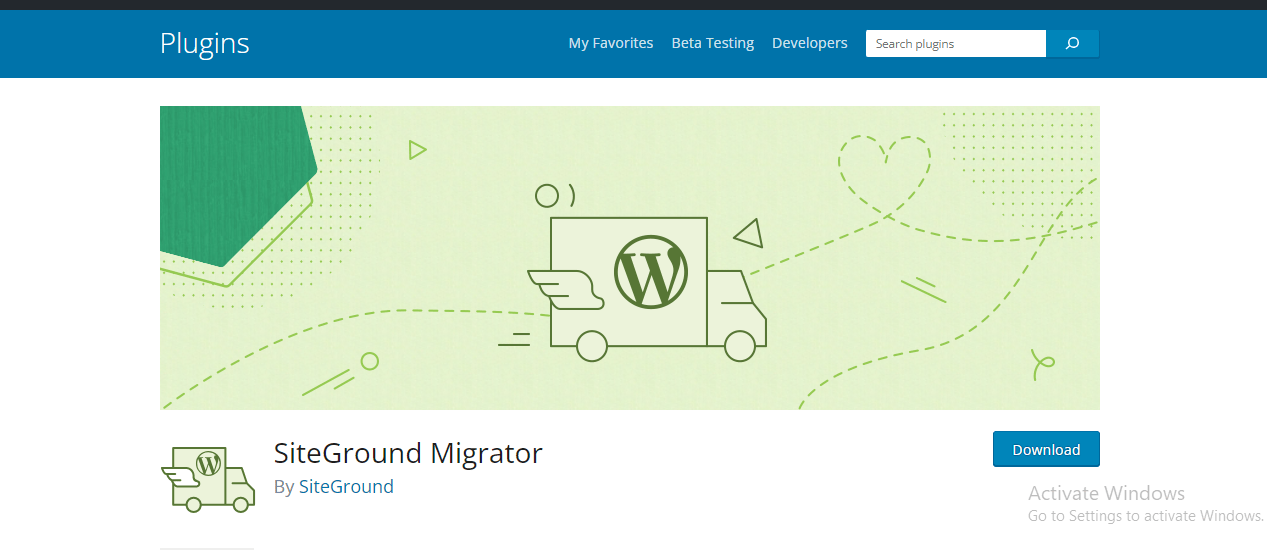Click the small play-shaped triangle in banner
The width and height of the screenshot is (1267, 550).
tap(417, 150)
